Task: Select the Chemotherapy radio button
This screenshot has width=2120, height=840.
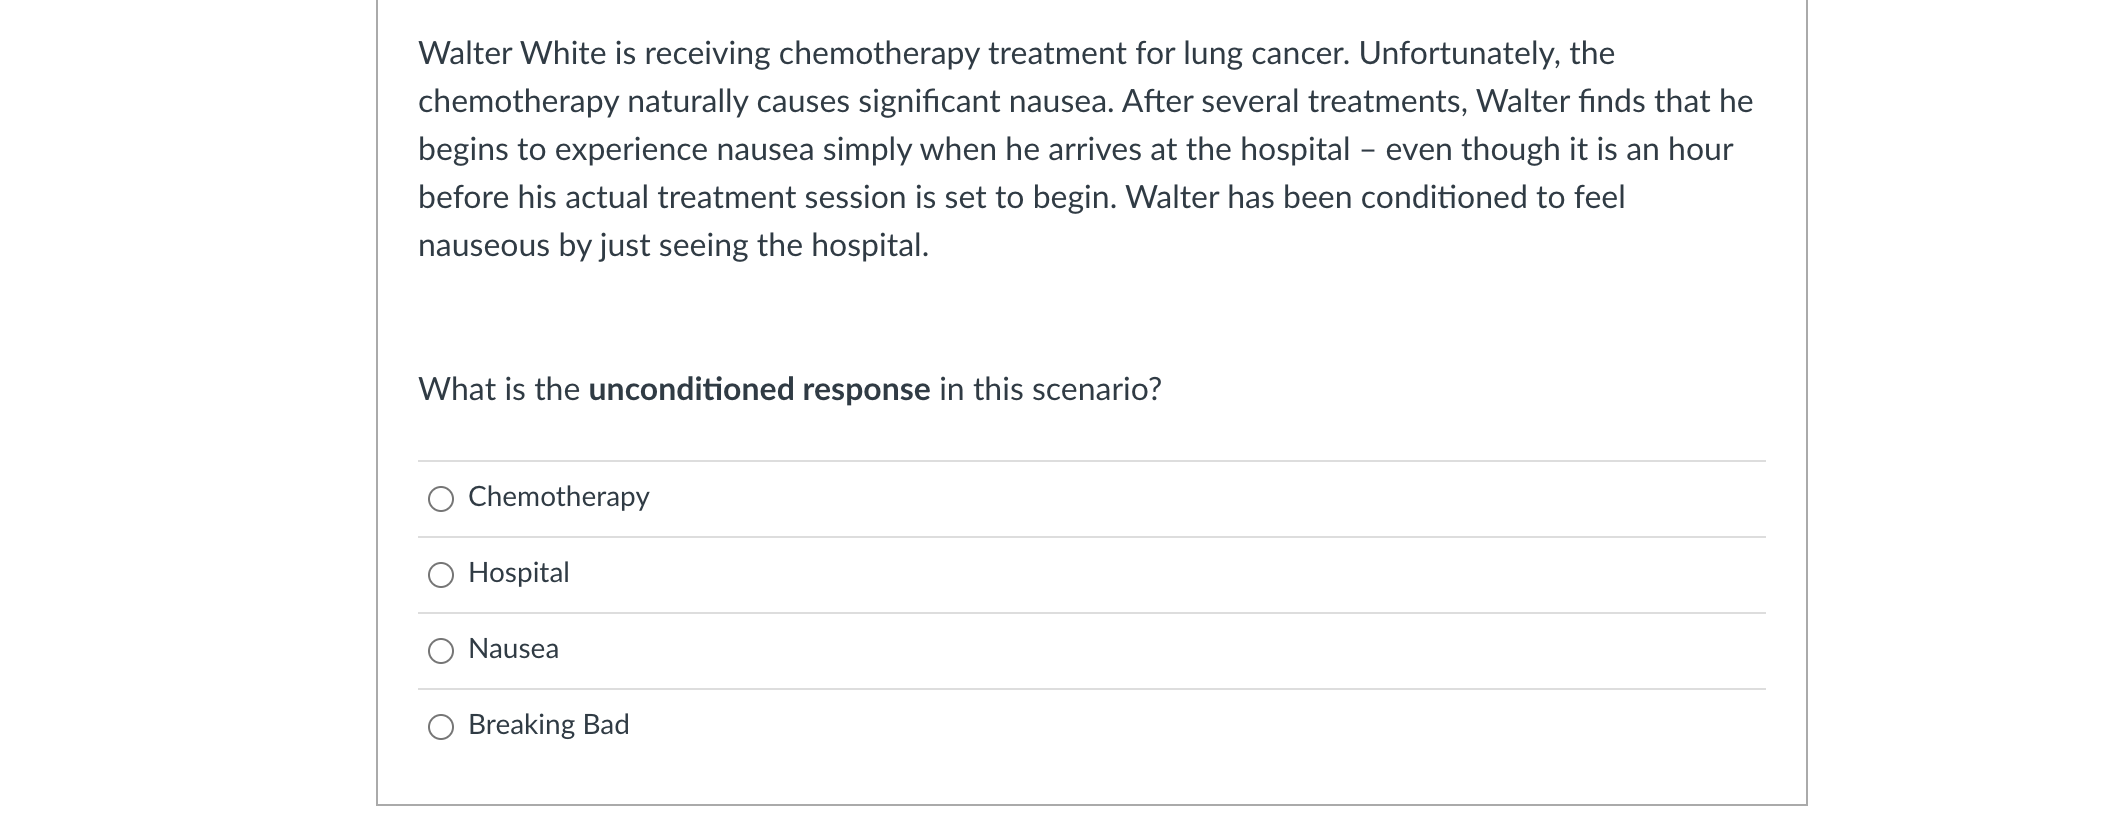Action: click(441, 499)
